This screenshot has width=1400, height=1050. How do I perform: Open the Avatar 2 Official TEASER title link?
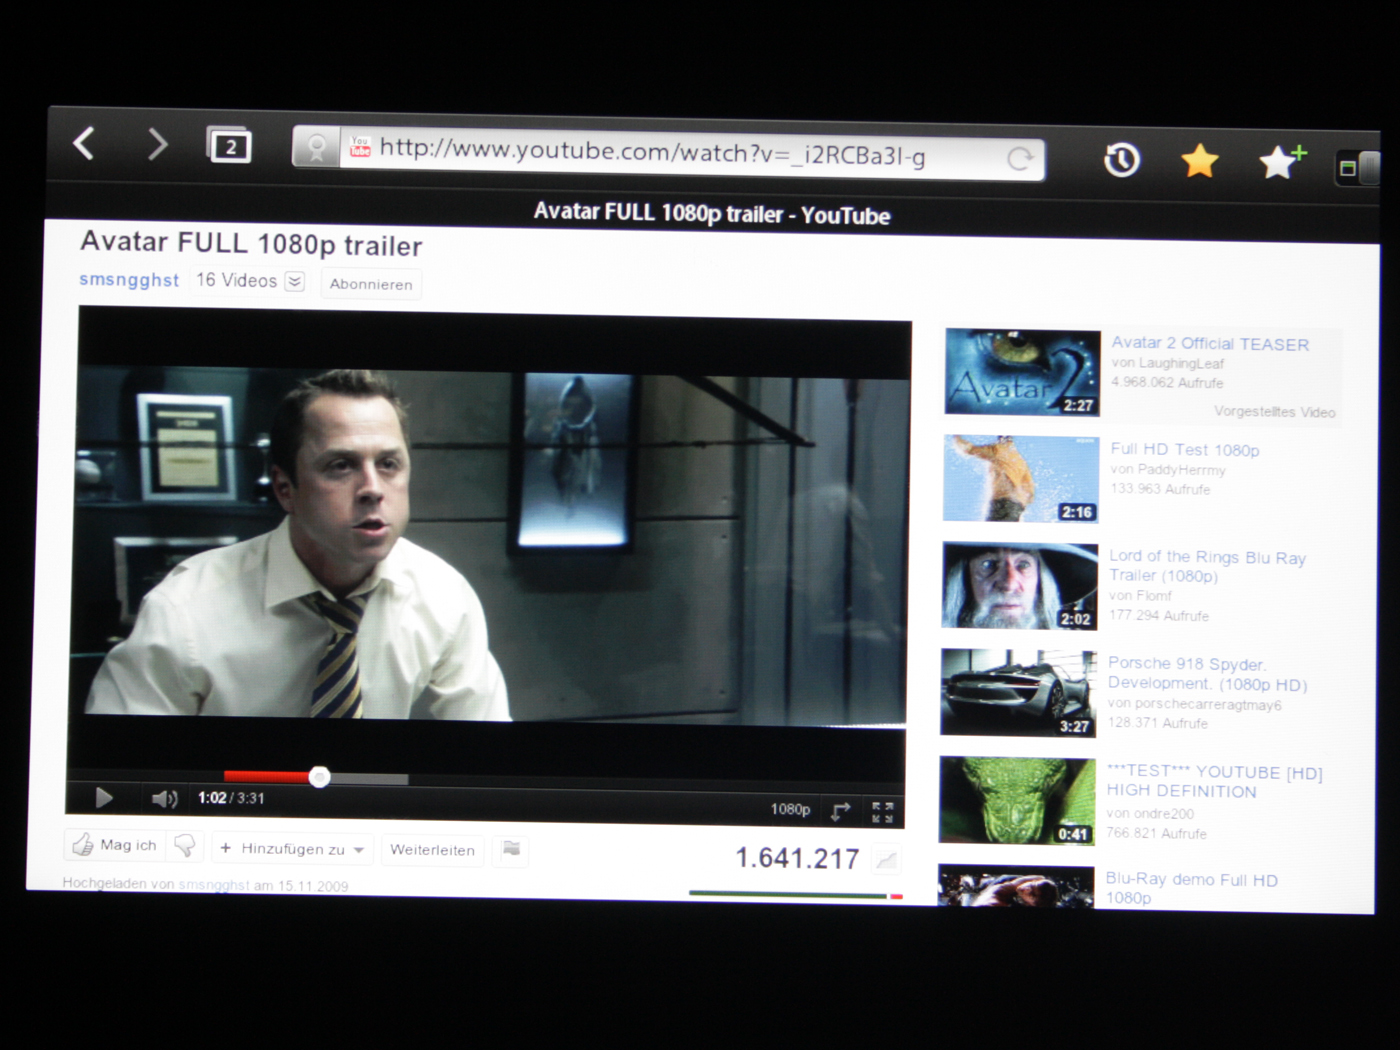click(x=1210, y=344)
